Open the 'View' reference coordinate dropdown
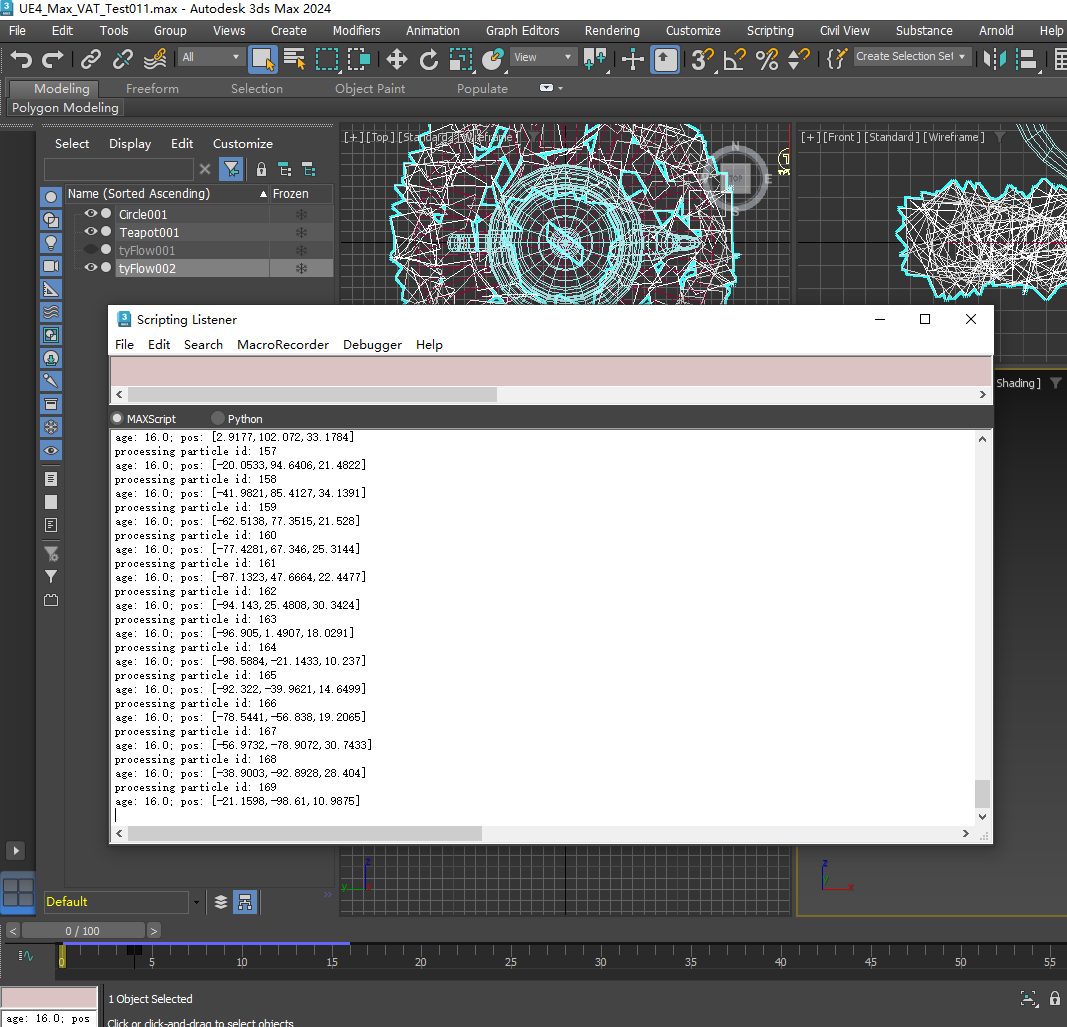 coord(542,57)
